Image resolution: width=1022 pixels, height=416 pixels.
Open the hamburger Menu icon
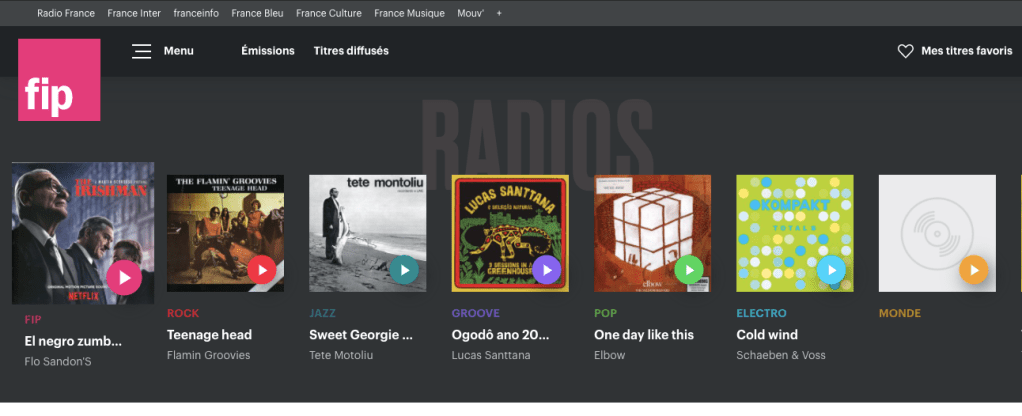pyautogui.click(x=142, y=51)
